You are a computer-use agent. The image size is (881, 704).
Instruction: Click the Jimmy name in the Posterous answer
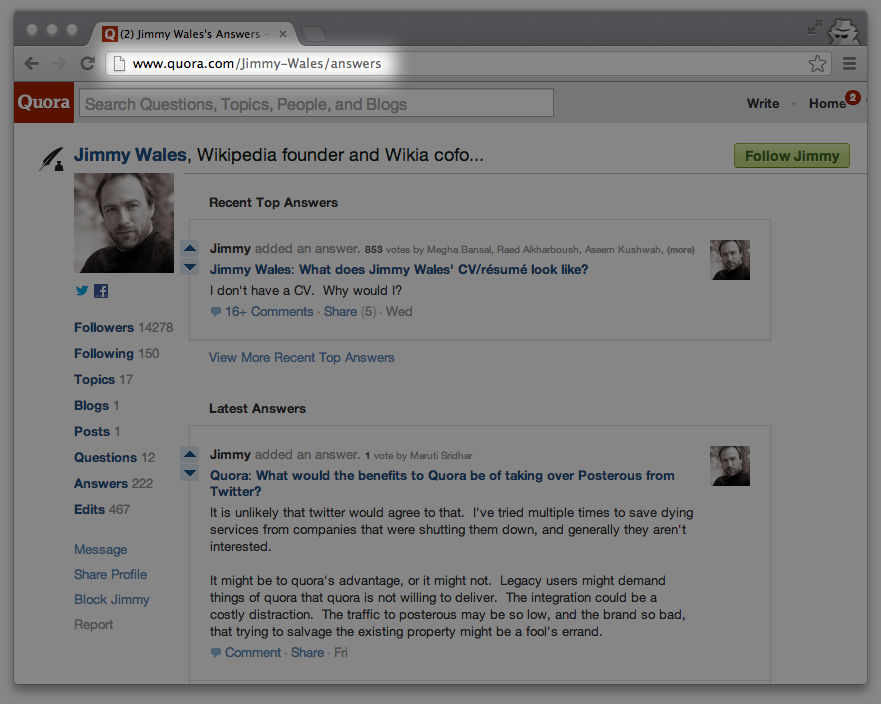[230, 455]
